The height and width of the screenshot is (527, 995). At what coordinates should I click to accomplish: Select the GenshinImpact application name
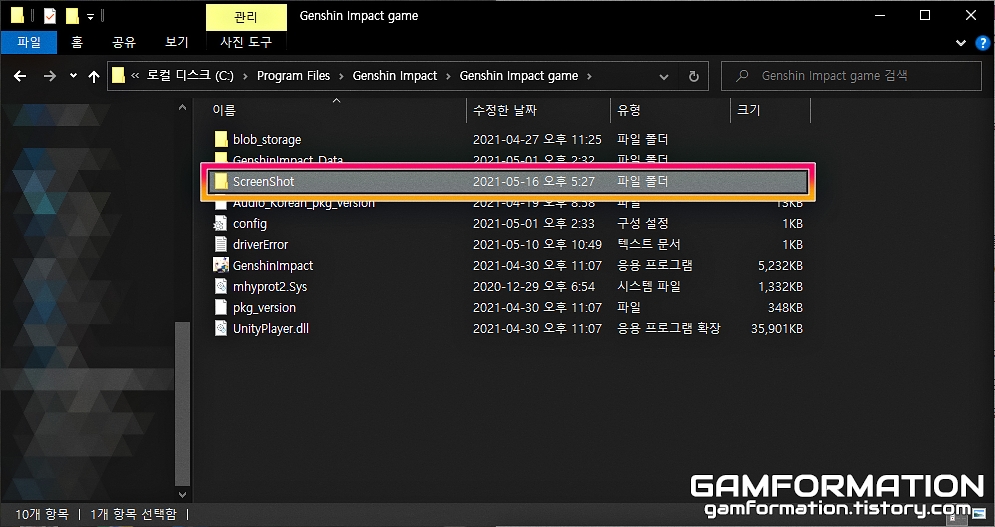tap(273, 265)
